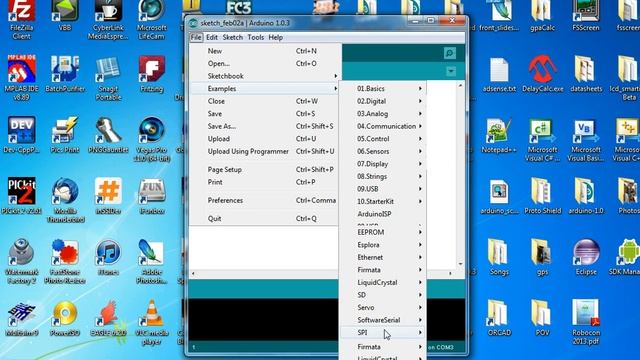Image resolution: width=640 pixels, height=360 pixels.
Task: Expand 07.Display examples submenu
Action: tap(383, 164)
